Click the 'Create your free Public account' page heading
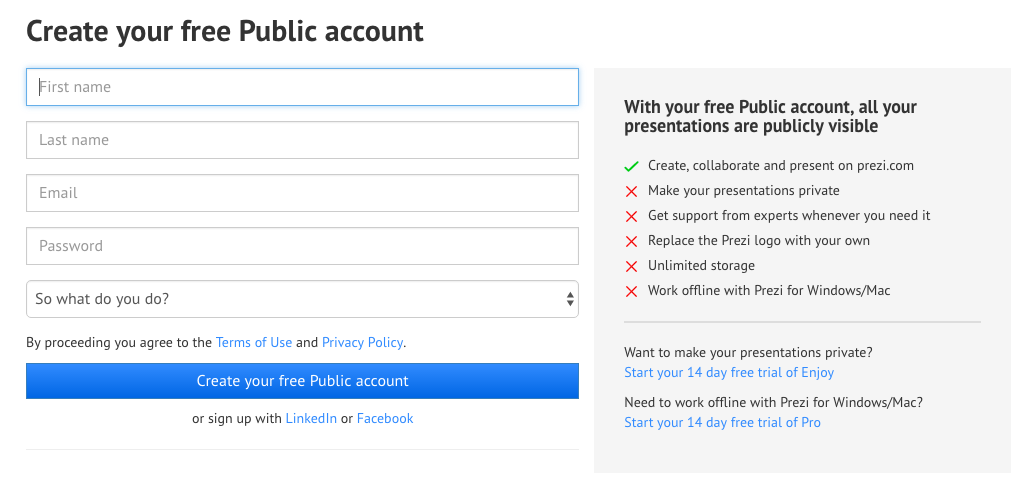 pos(225,31)
